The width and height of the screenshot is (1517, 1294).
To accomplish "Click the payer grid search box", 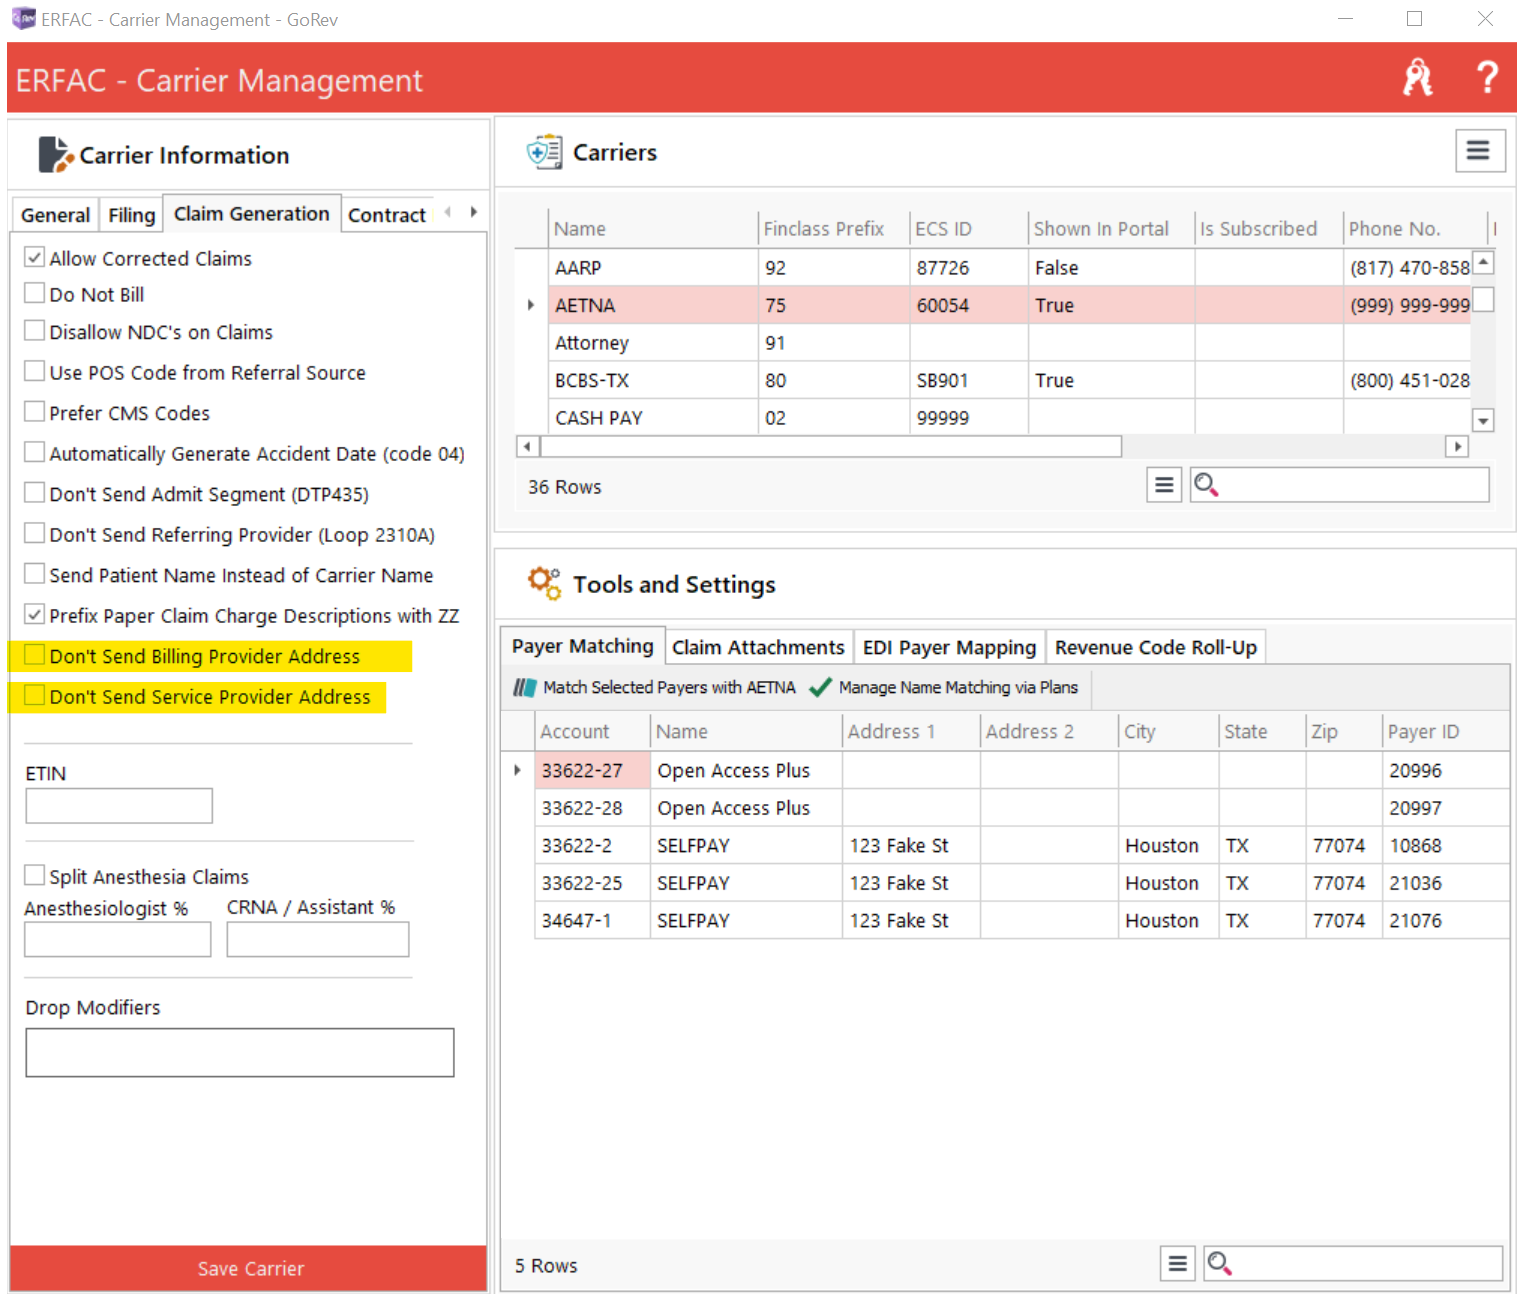I will click(x=1354, y=1264).
